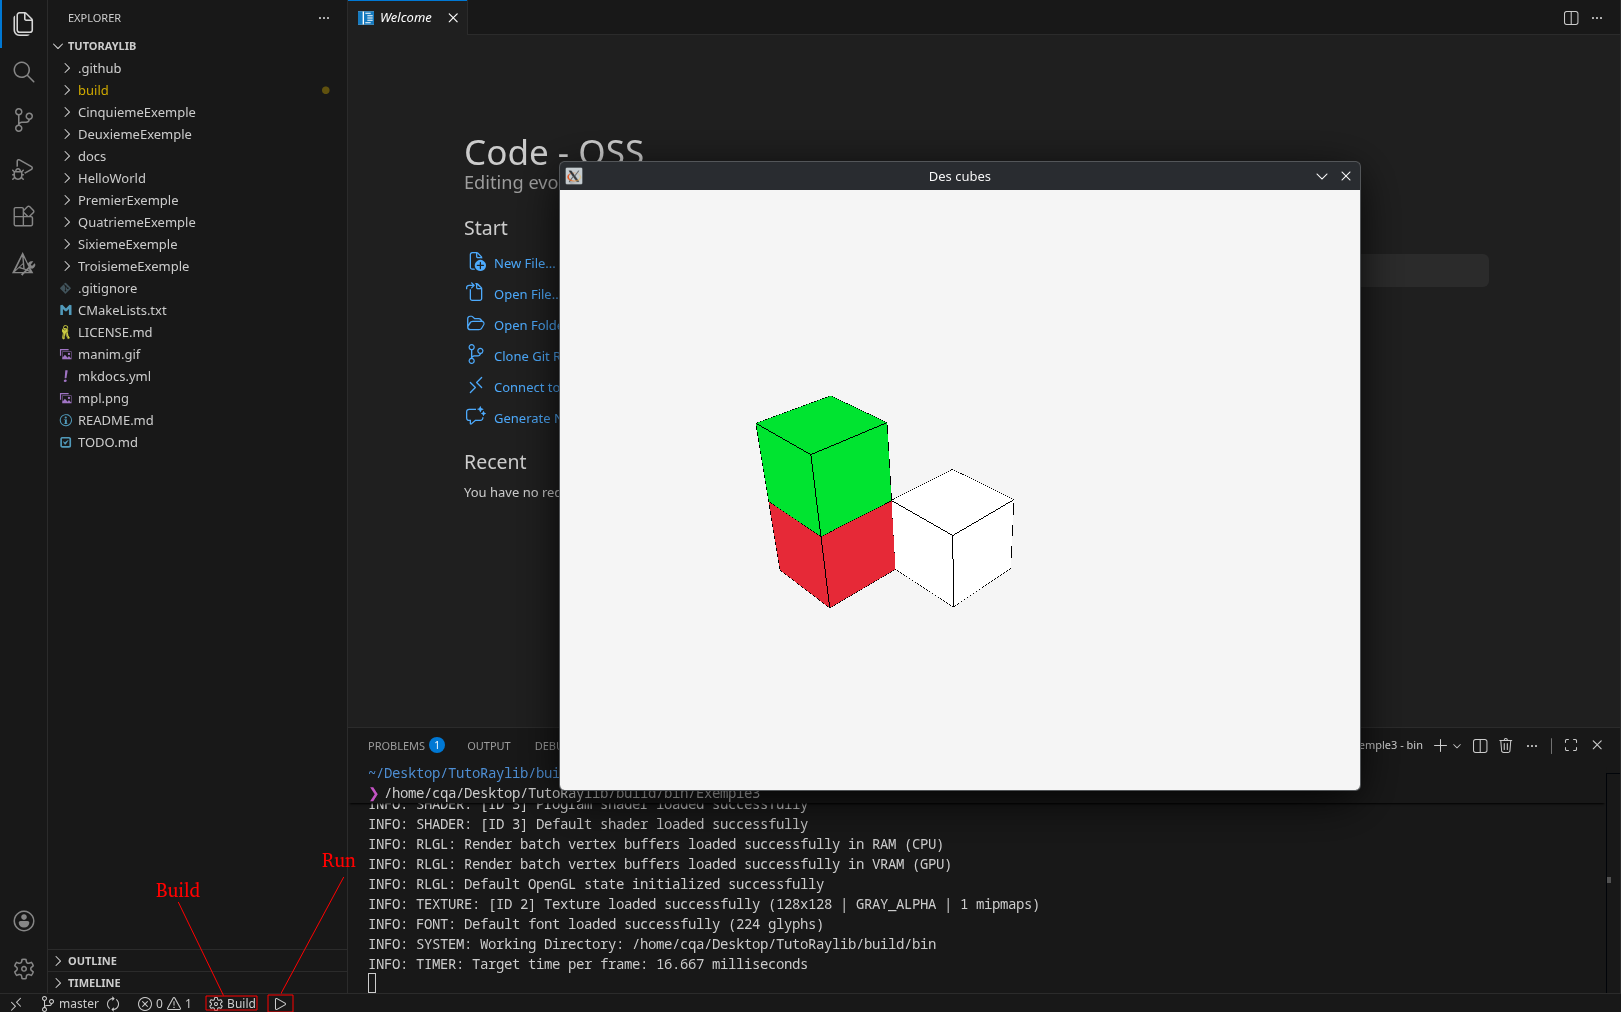Expand the OUTLINE section
1621x1012 pixels.
92,961
